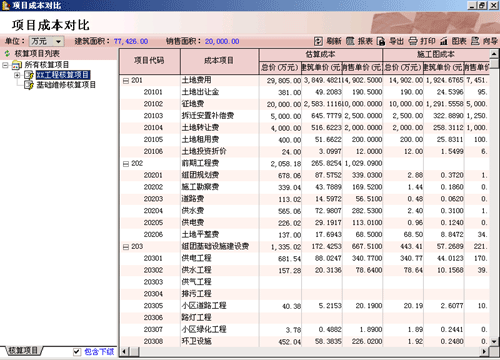500x360 pixels.
Task: Click the 所有核算项目 folder icon
Action: point(17,65)
